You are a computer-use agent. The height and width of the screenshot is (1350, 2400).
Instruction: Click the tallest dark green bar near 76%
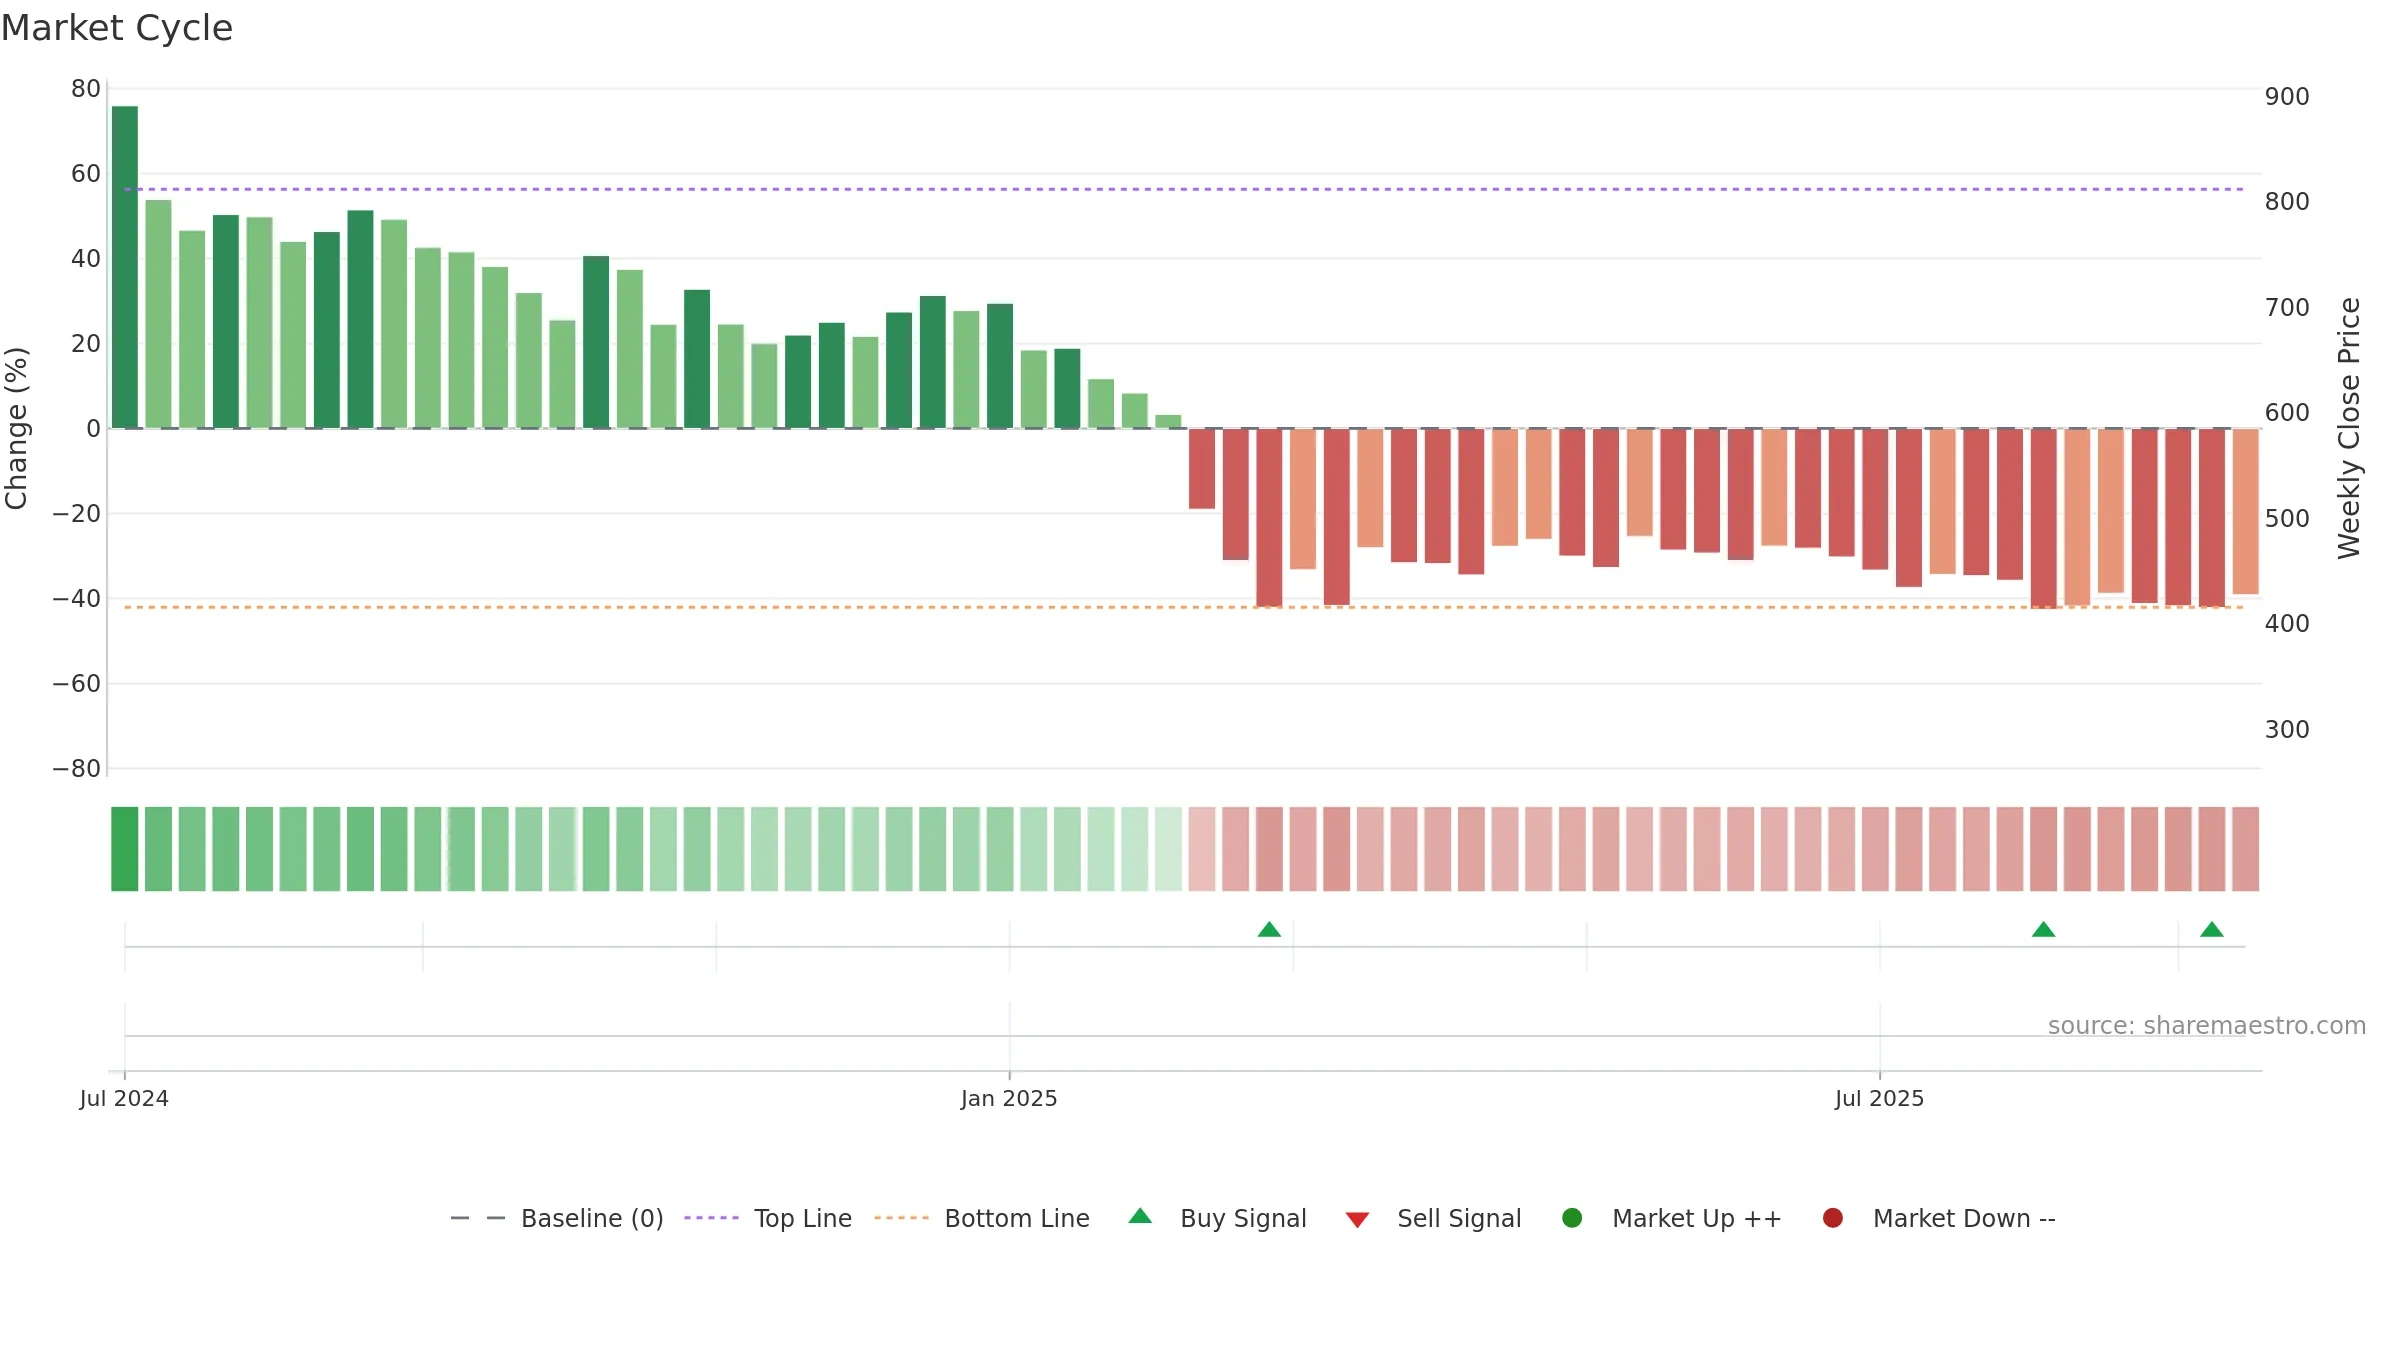tap(125, 267)
